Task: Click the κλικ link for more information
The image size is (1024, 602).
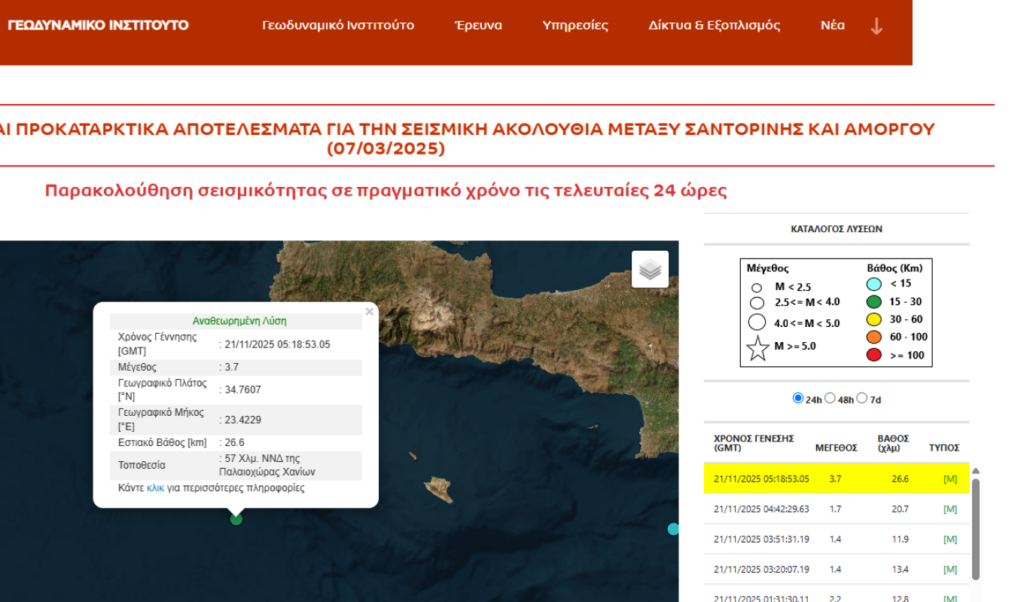Action: point(155,488)
